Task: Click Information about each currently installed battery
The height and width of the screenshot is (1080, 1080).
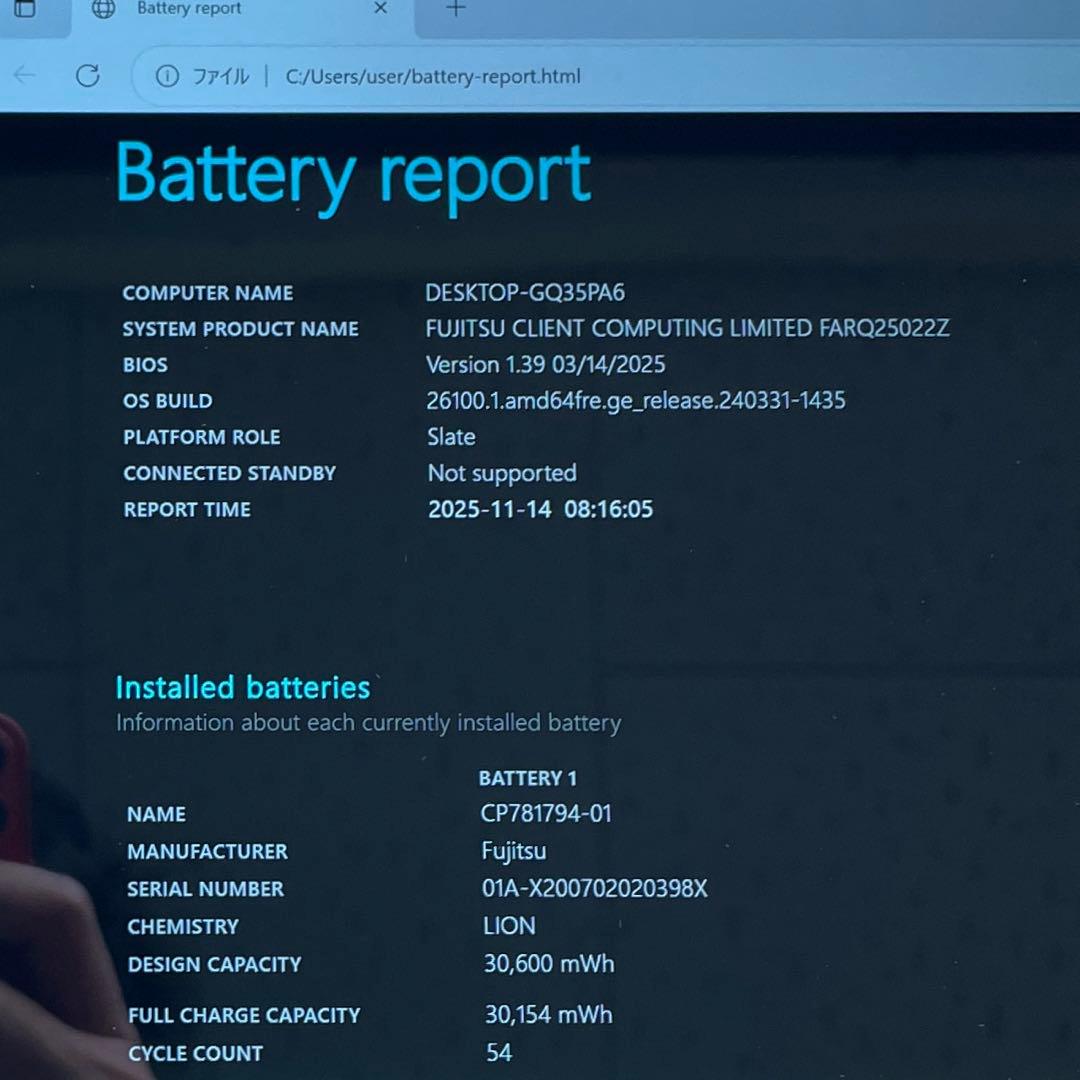Action: coord(368,723)
